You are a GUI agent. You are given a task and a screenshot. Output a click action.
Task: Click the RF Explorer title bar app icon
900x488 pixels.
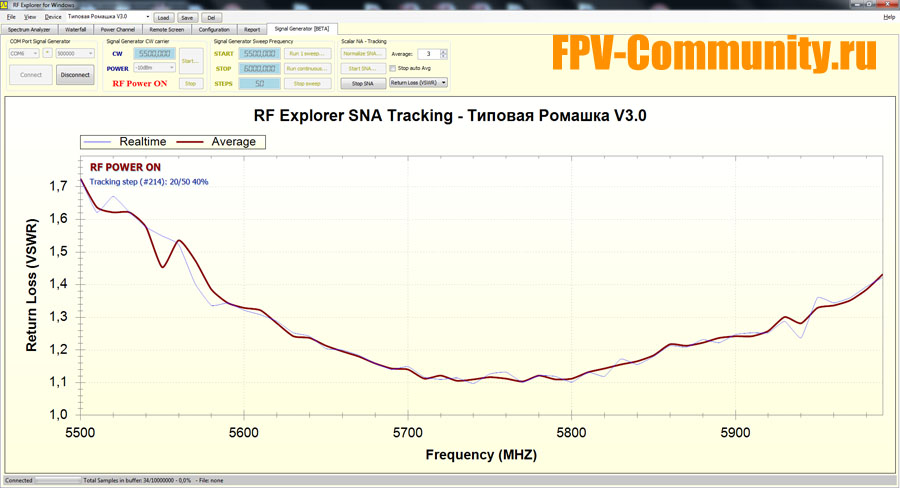click(4, 5)
